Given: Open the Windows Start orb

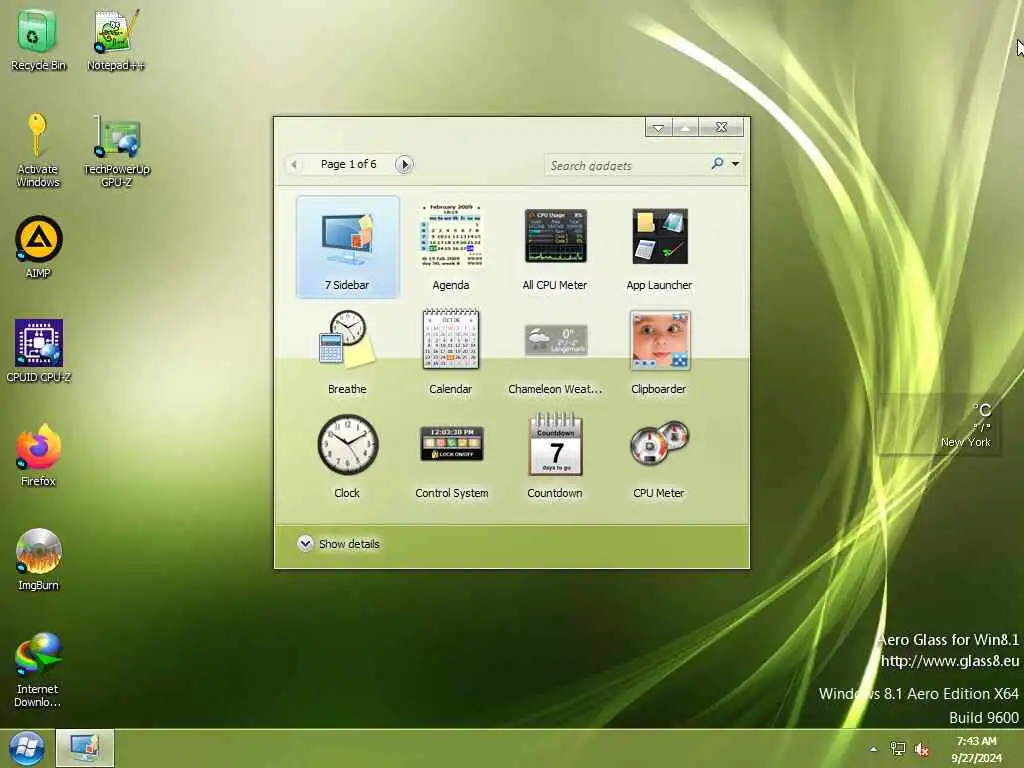Looking at the screenshot, I should click(27, 748).
